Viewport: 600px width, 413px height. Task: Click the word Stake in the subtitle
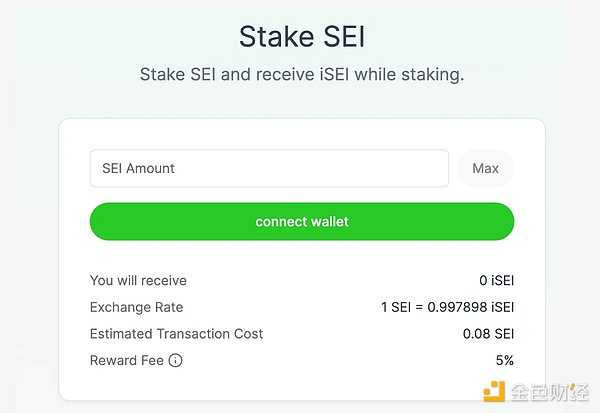tap(160, 75)
